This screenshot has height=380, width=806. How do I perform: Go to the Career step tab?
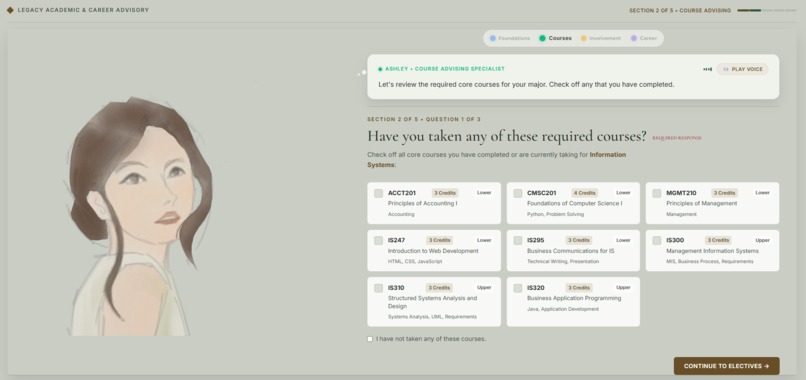tap(644, 38)
